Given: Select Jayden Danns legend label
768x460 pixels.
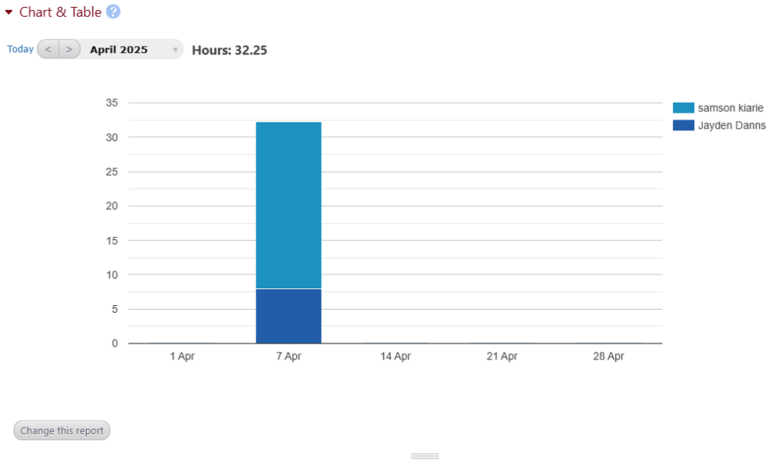Looking at the screenshot, I should click(731, 125).
